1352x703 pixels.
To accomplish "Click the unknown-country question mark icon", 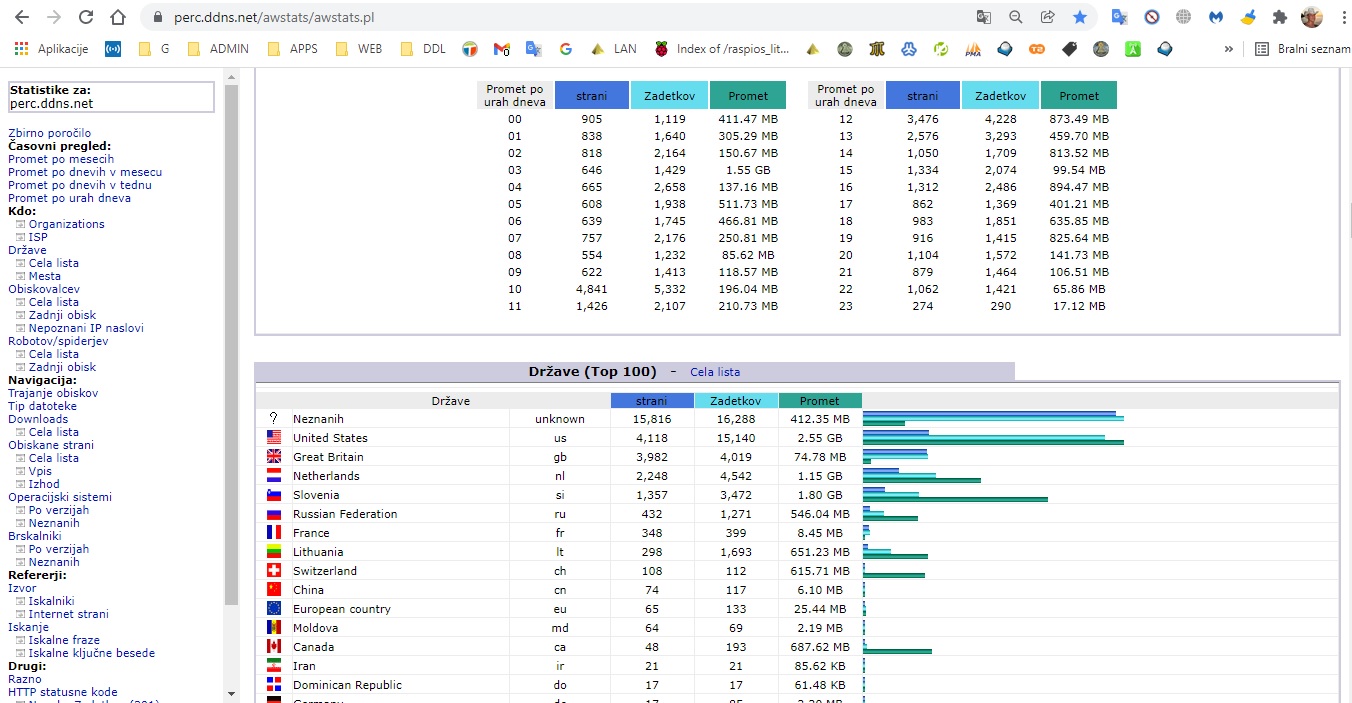I will 274,419.
